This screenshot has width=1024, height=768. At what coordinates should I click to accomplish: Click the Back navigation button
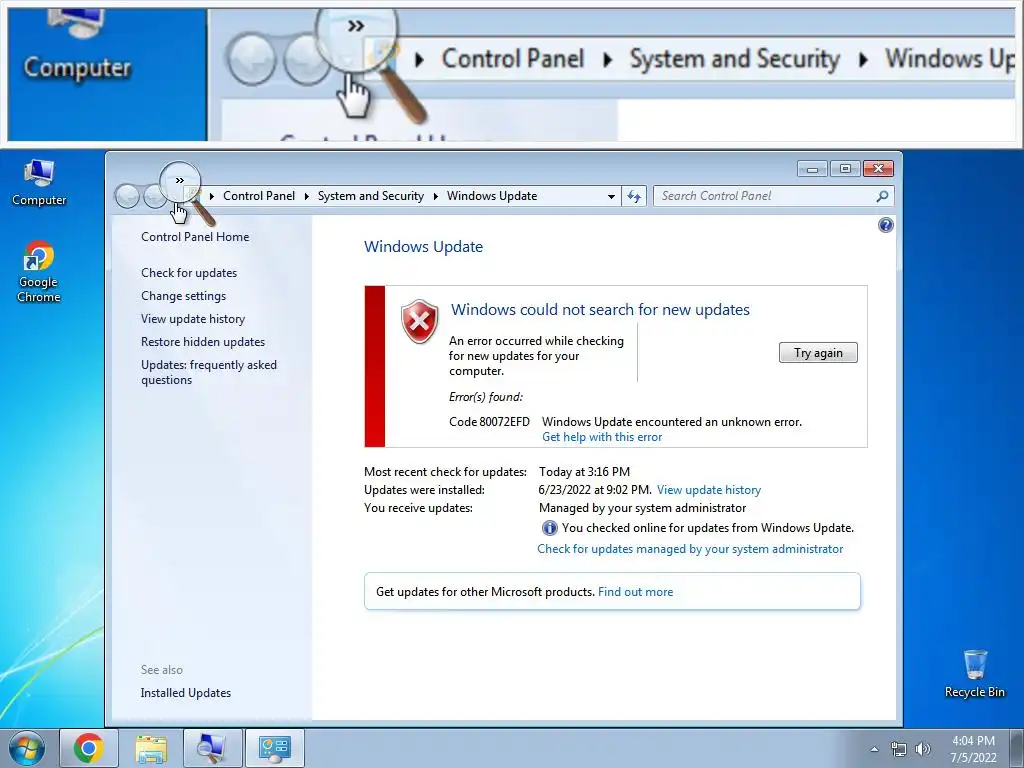127,196
